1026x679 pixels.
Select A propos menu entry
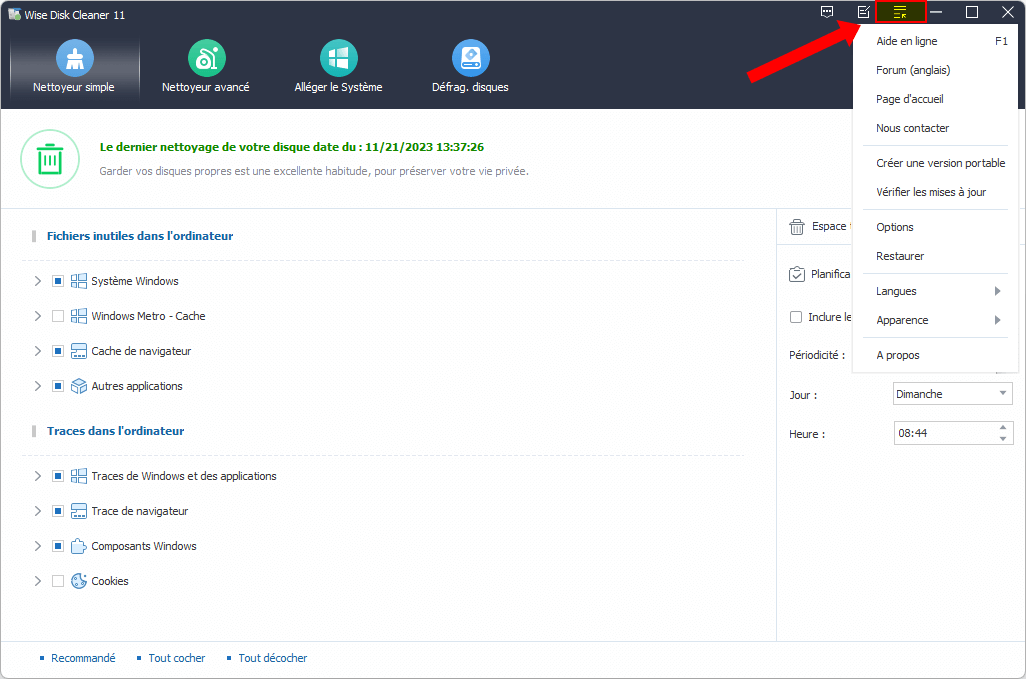935,355
